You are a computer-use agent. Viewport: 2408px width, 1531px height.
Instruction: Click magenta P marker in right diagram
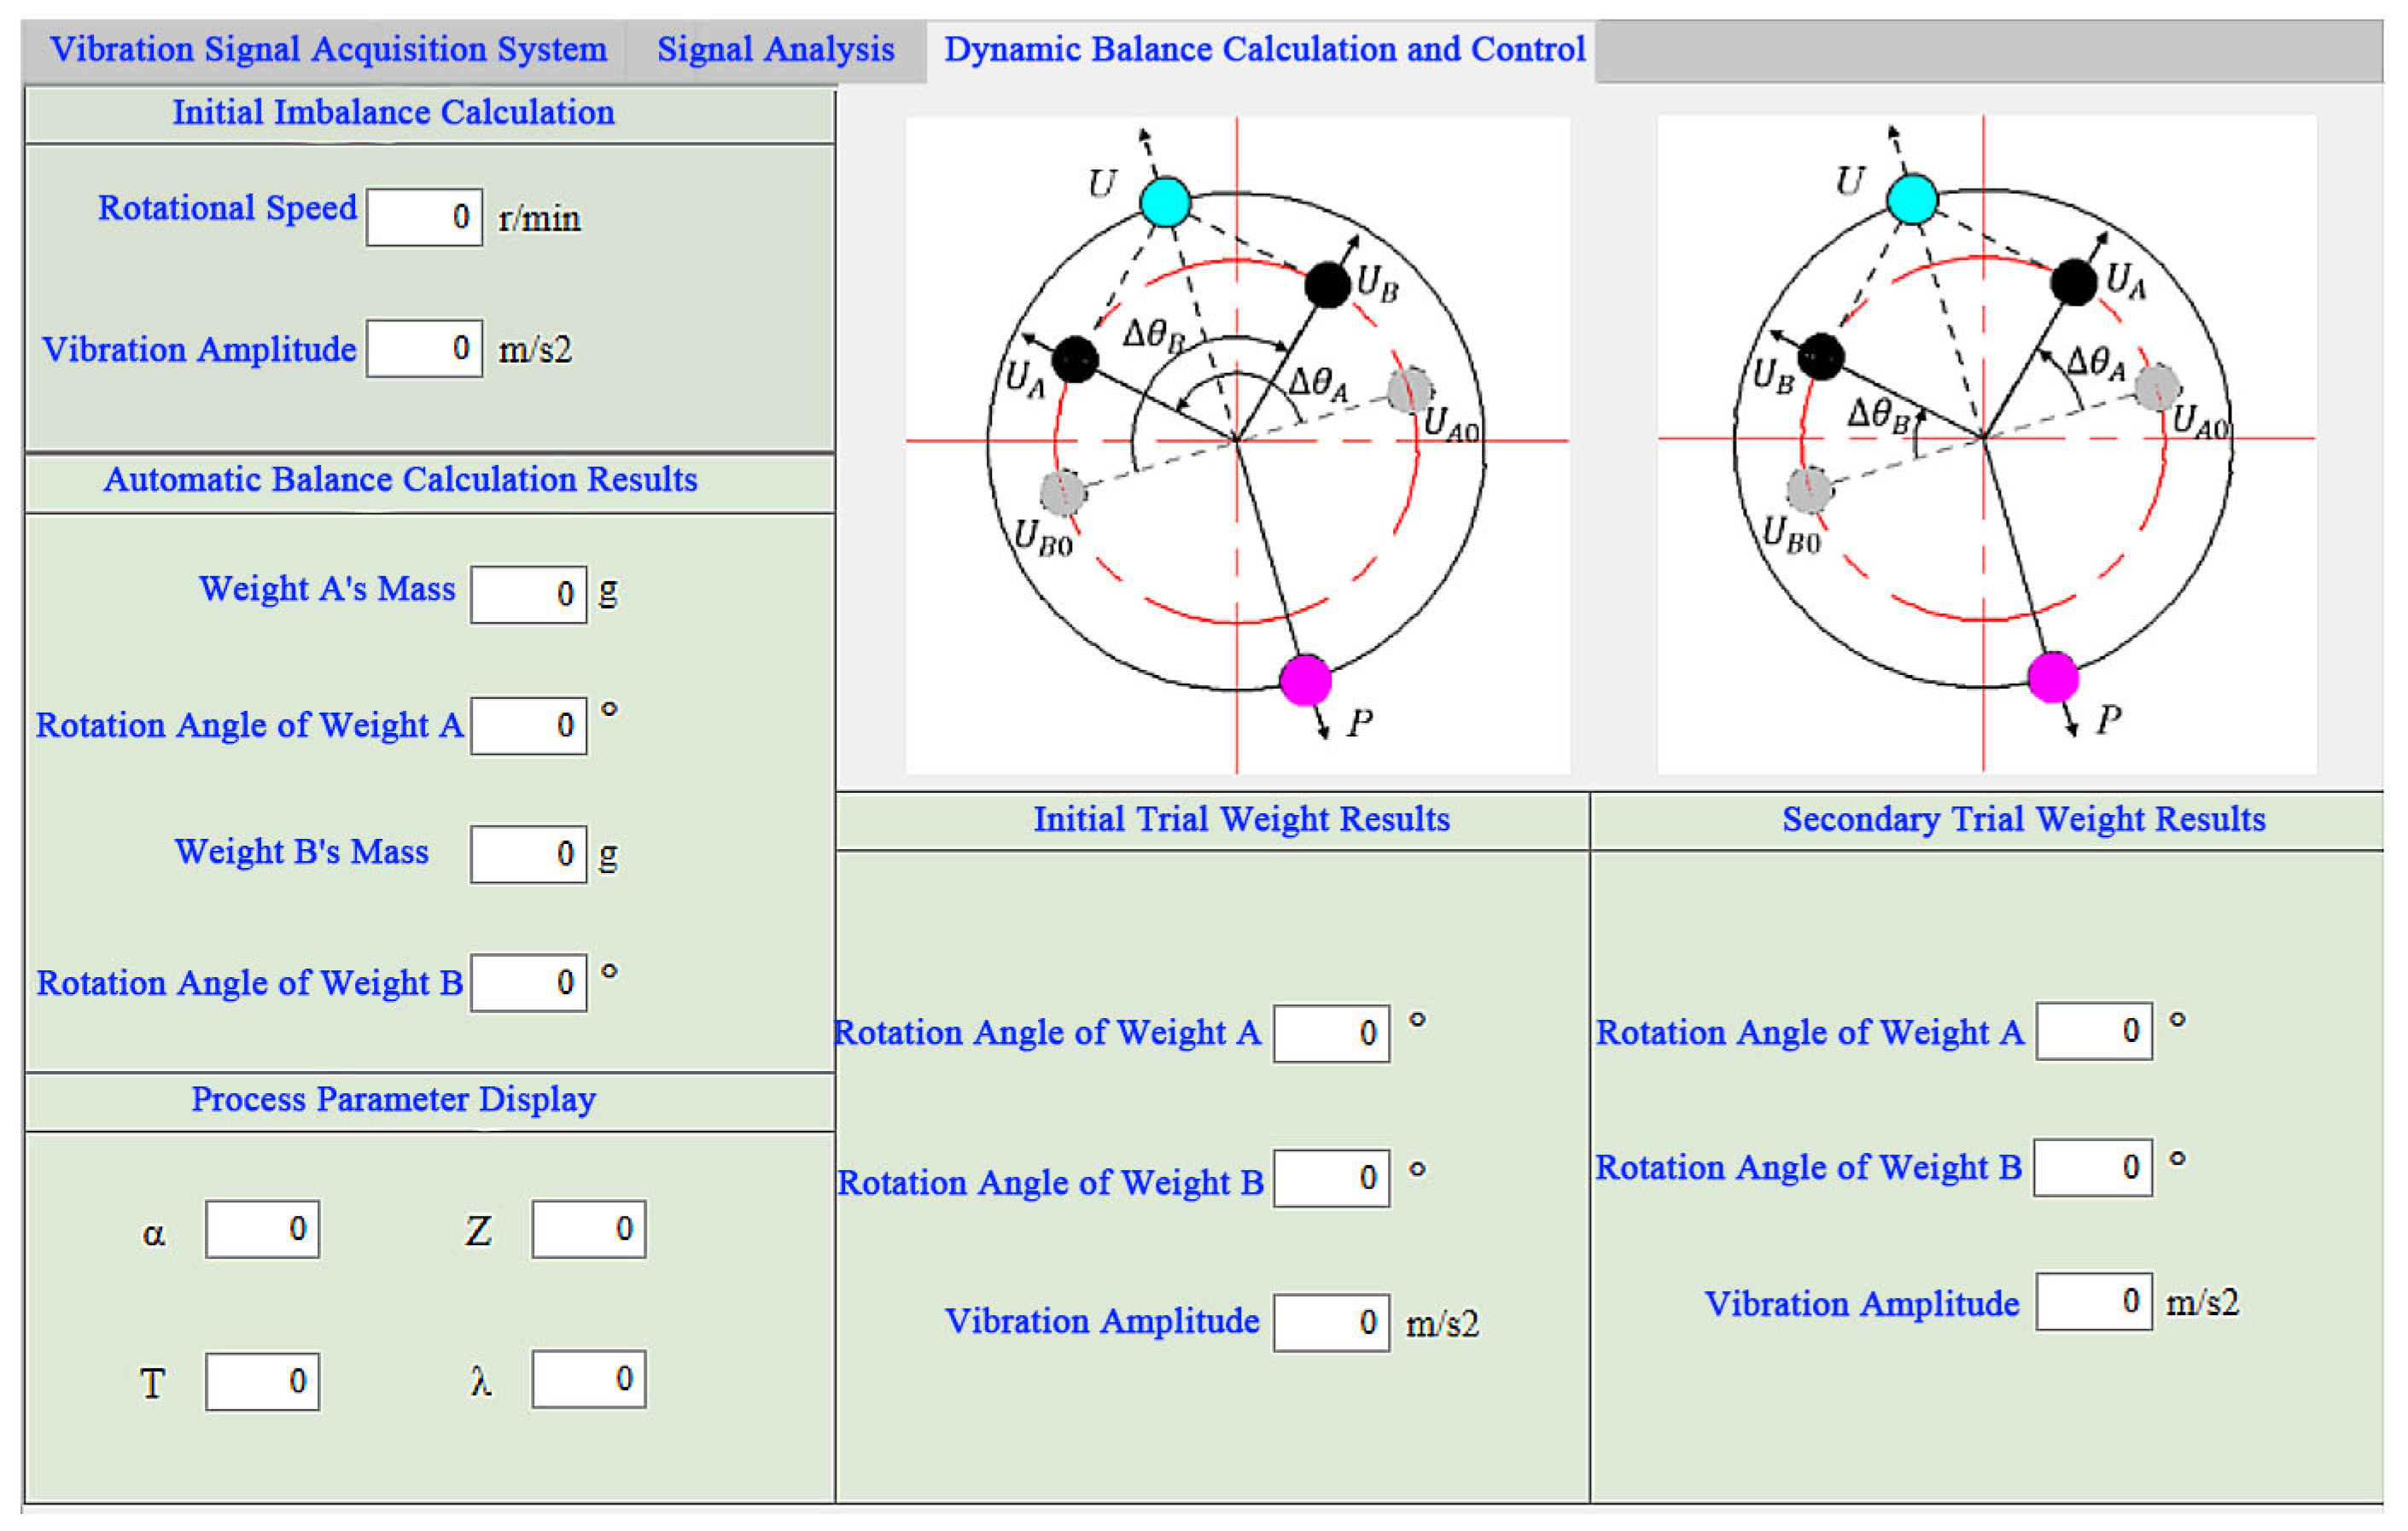pyautogui.click(x=2053, y=677)
